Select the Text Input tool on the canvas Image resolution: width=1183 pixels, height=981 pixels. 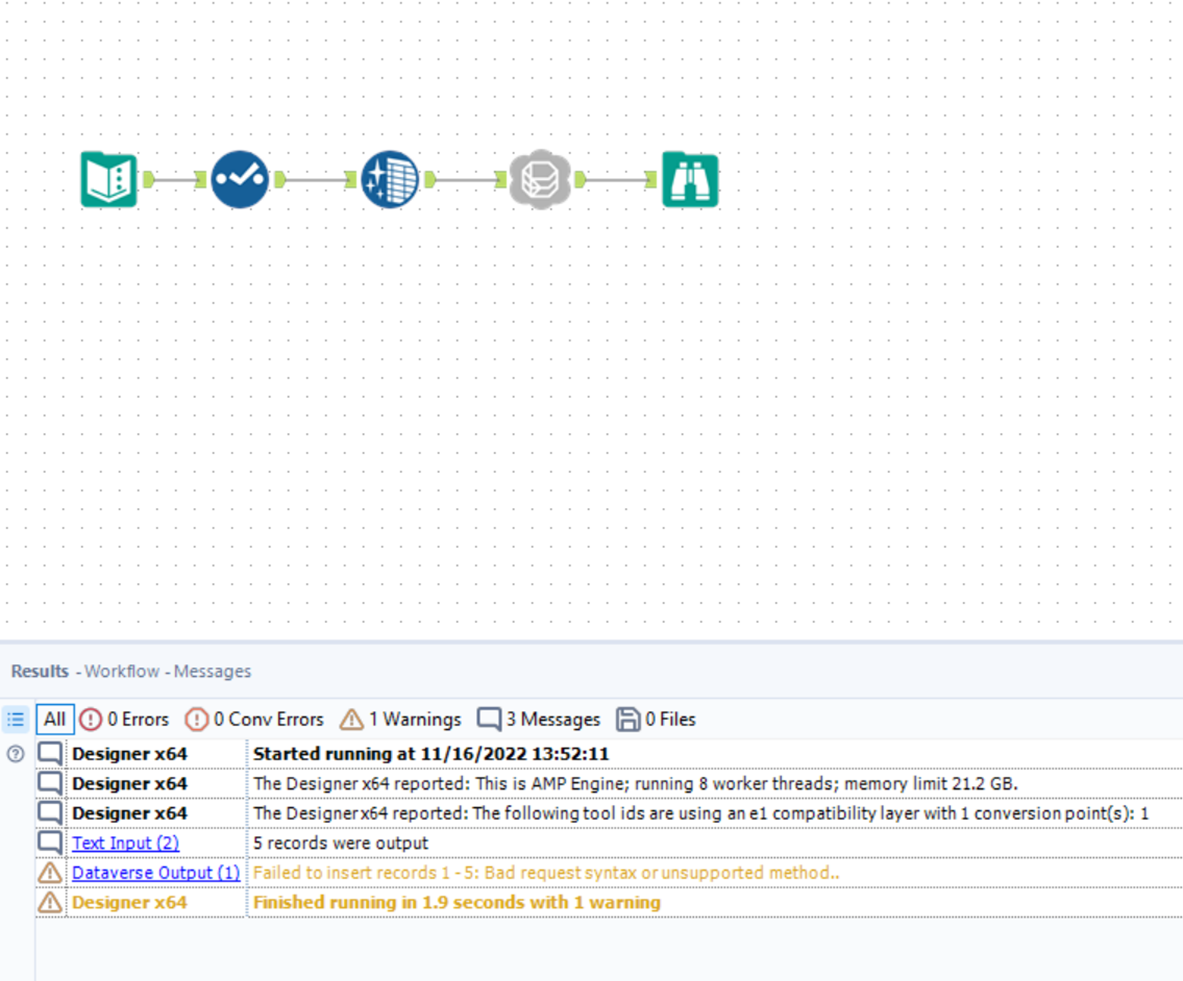click(x=108, y=180)
